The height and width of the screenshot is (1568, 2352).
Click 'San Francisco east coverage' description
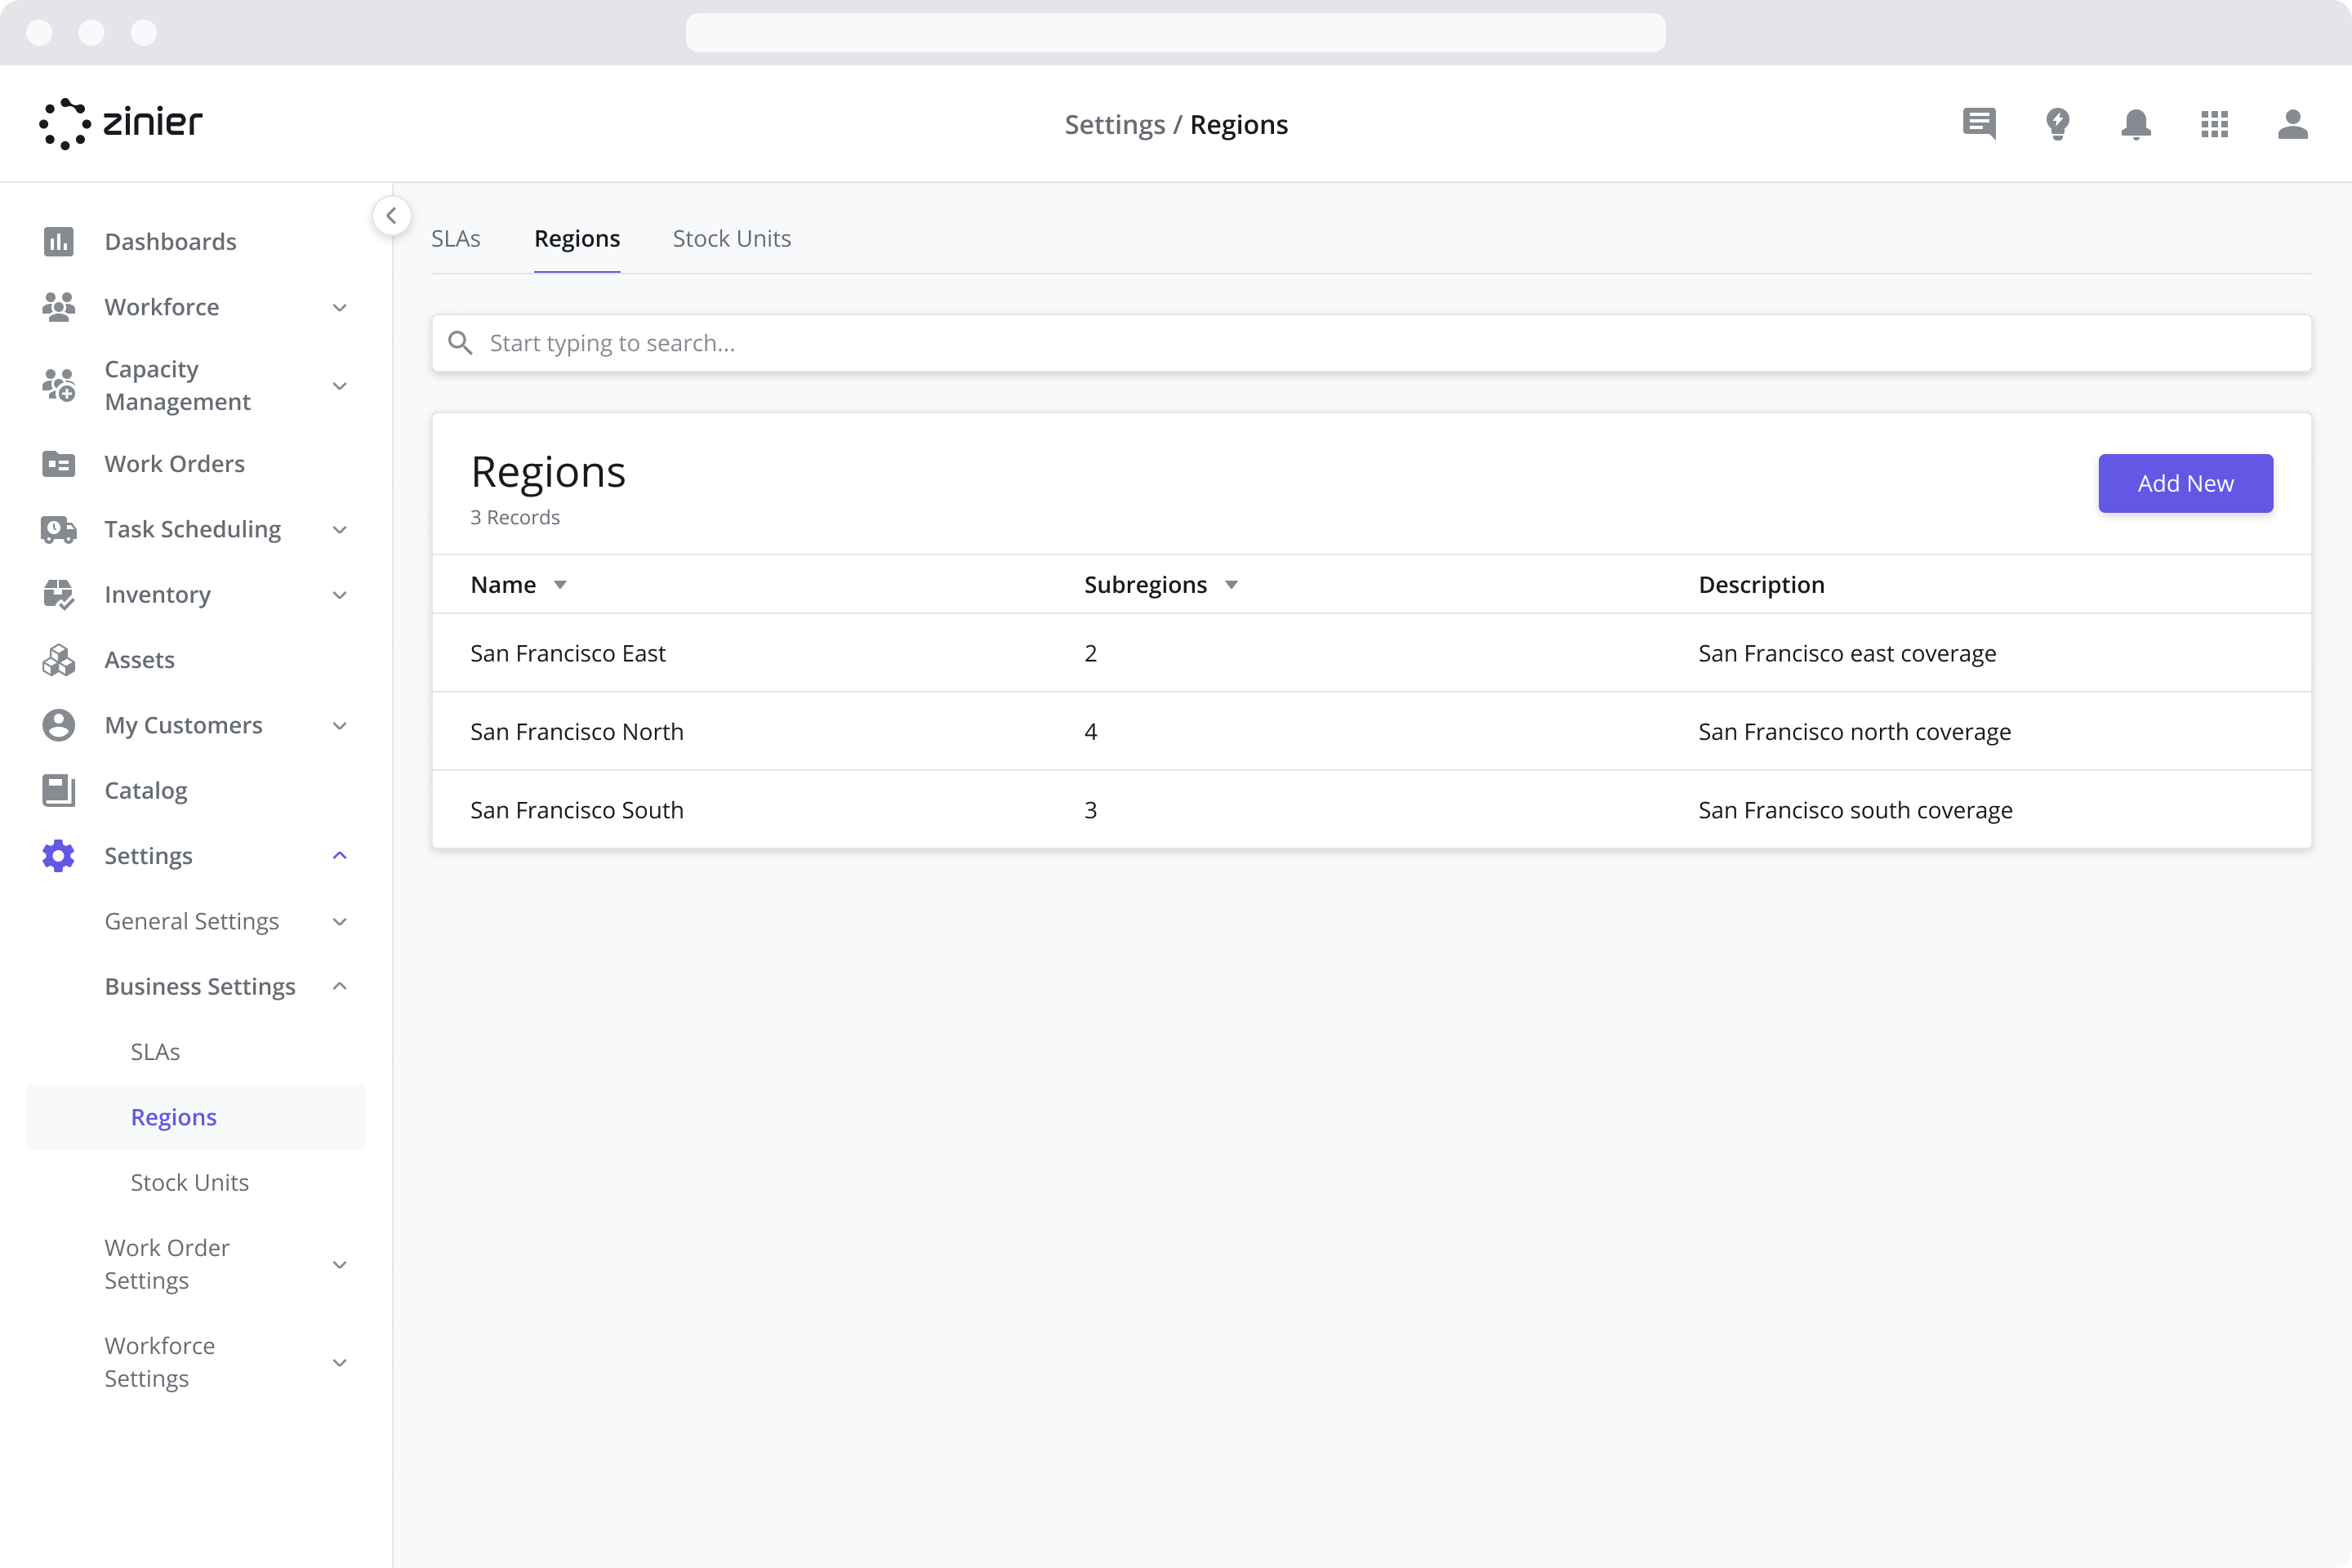tap(1847, 653)
